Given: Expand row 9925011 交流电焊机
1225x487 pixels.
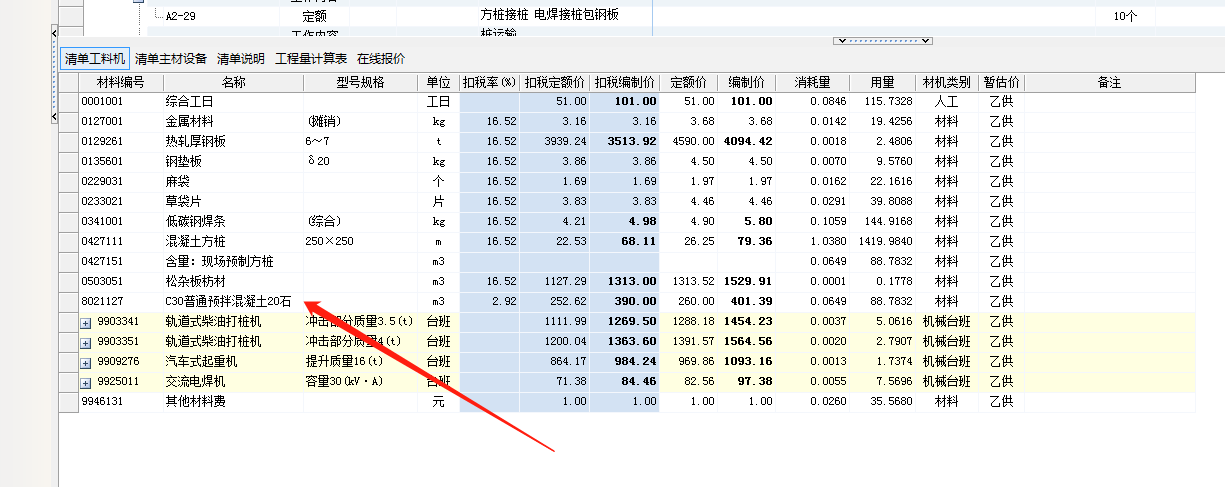Looking at the screenshot, I should click(87, 381).
